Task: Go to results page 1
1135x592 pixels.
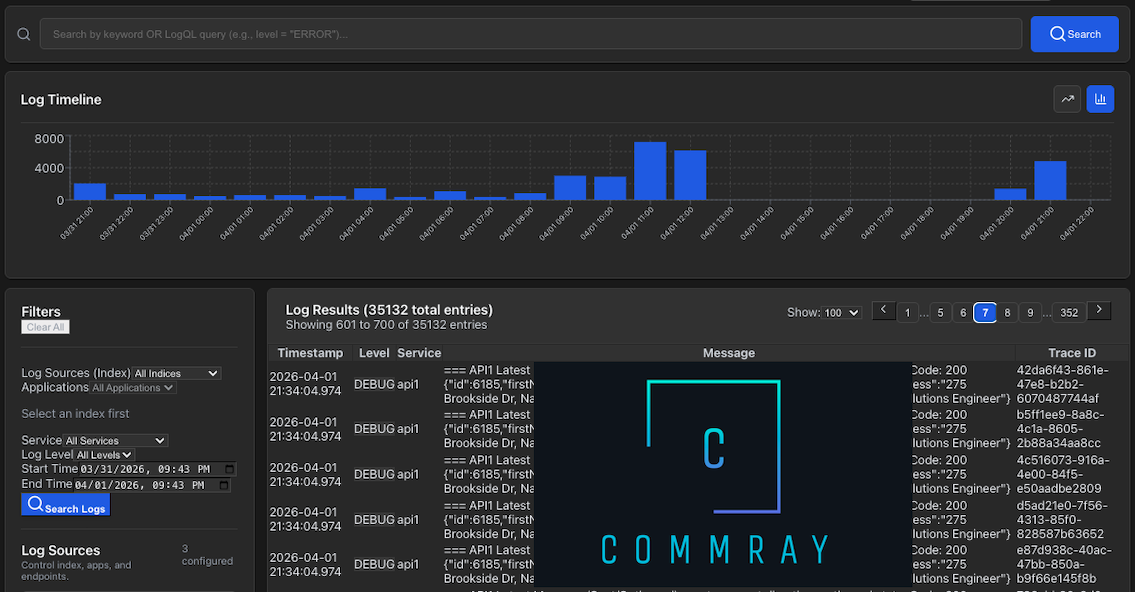Action: 907,313
